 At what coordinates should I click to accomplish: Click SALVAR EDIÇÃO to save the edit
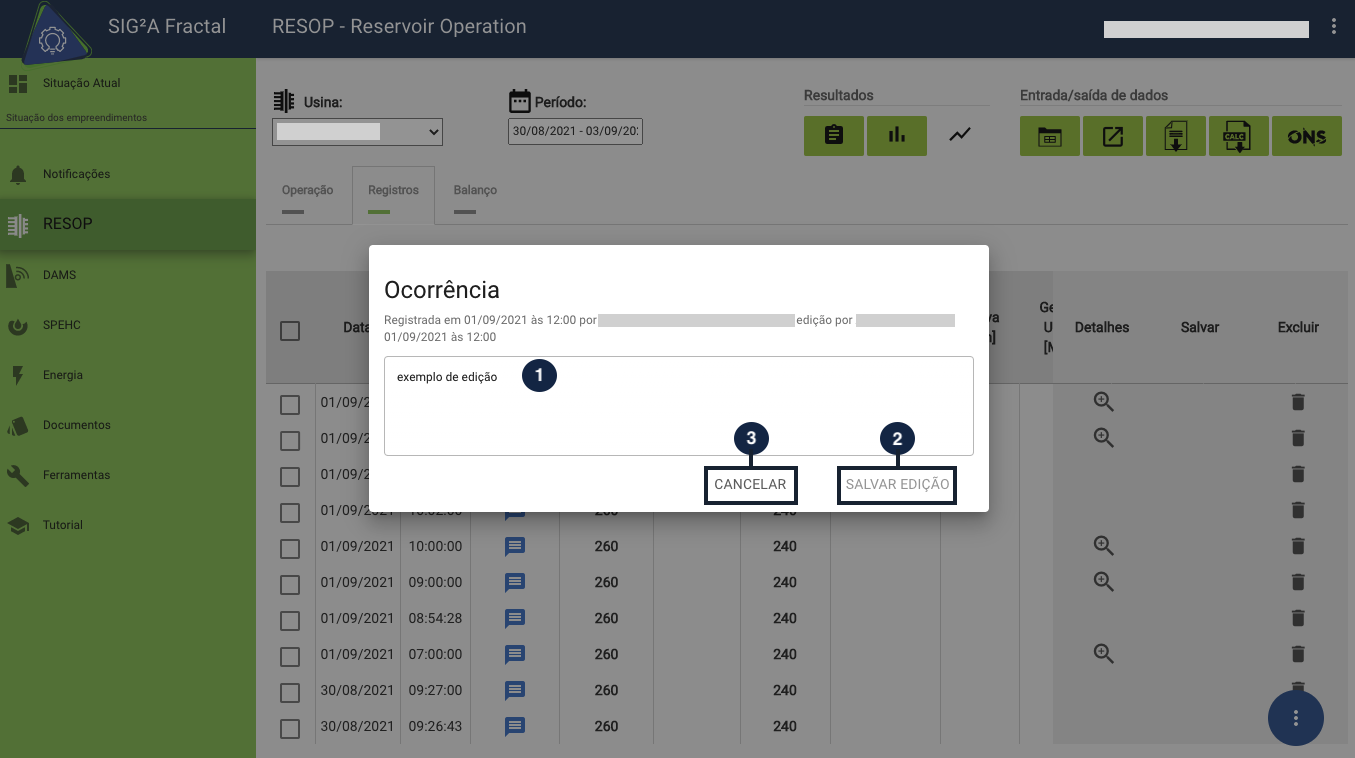897,485
